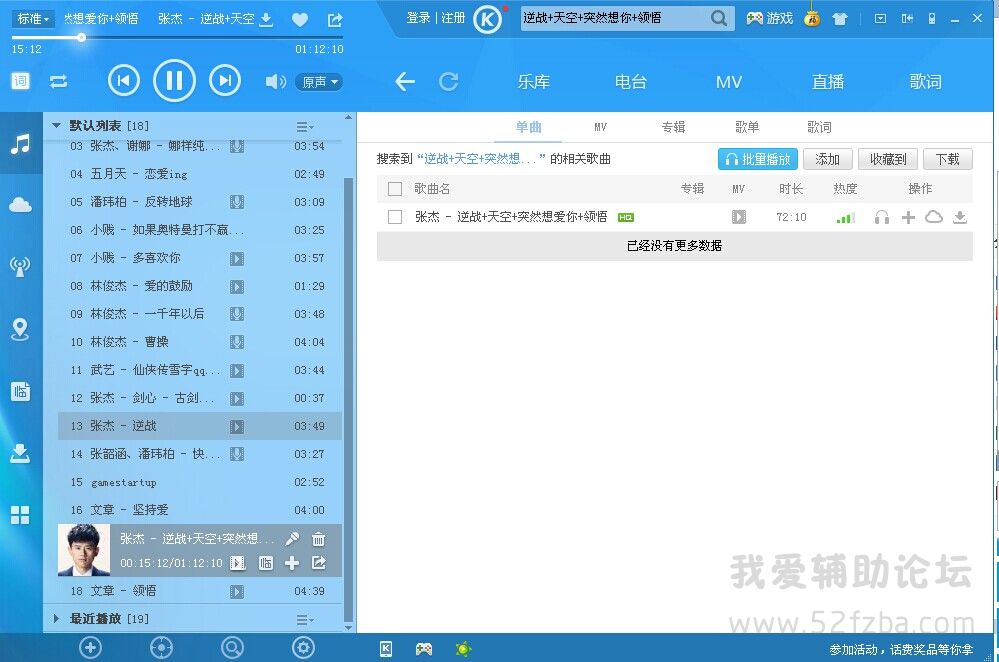Open the cloud music sidebar icon
This screenshot has height=662, width=999.
click(x=20, y=205)
